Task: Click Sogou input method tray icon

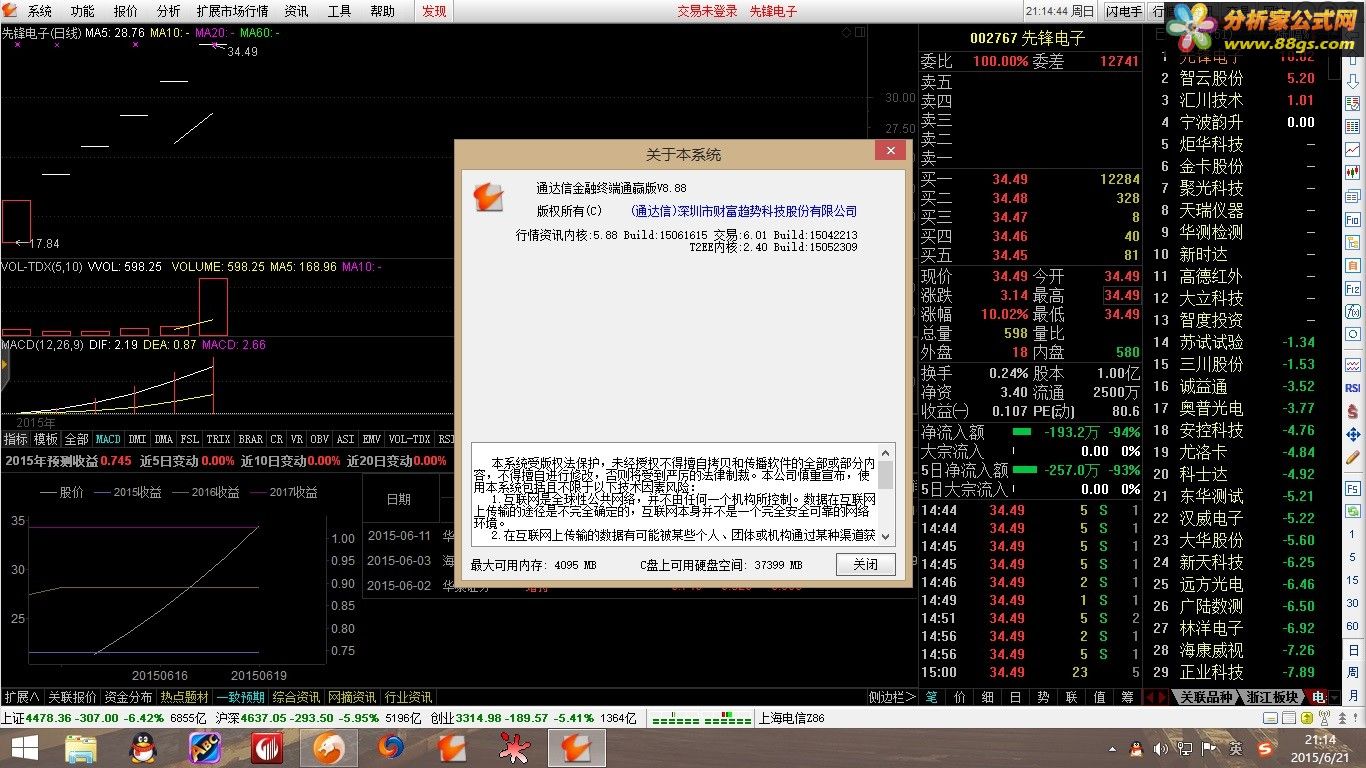Action: (1265, 750)
